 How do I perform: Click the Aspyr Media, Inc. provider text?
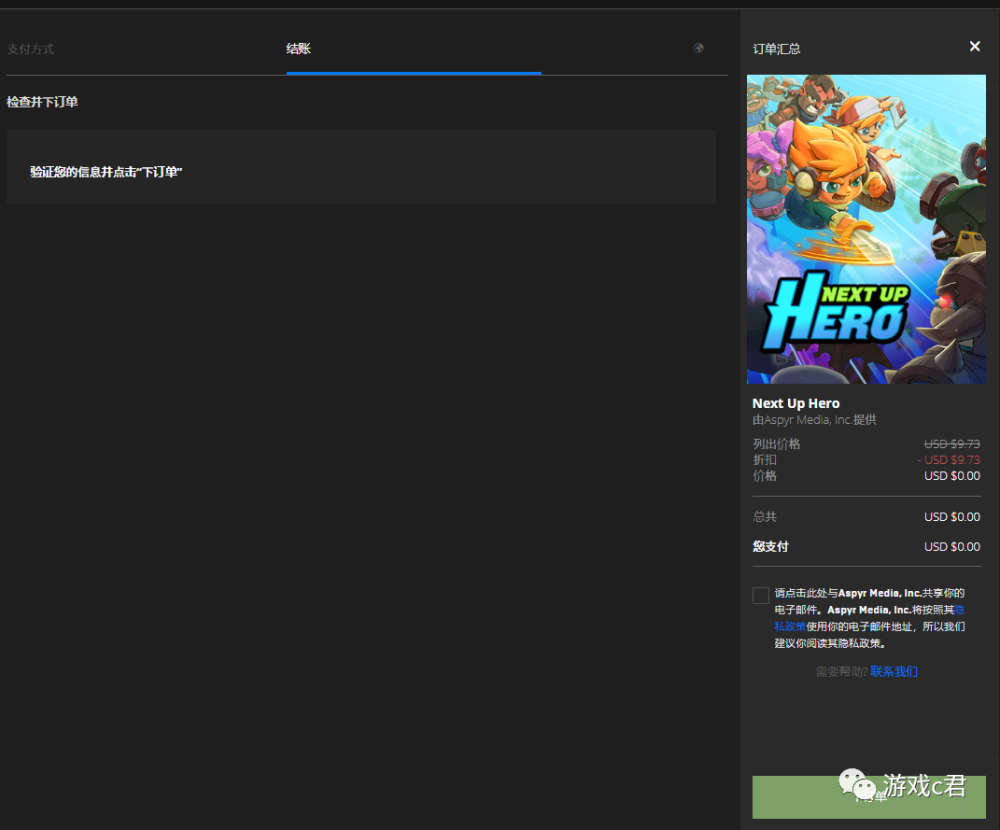coord(812,419)
